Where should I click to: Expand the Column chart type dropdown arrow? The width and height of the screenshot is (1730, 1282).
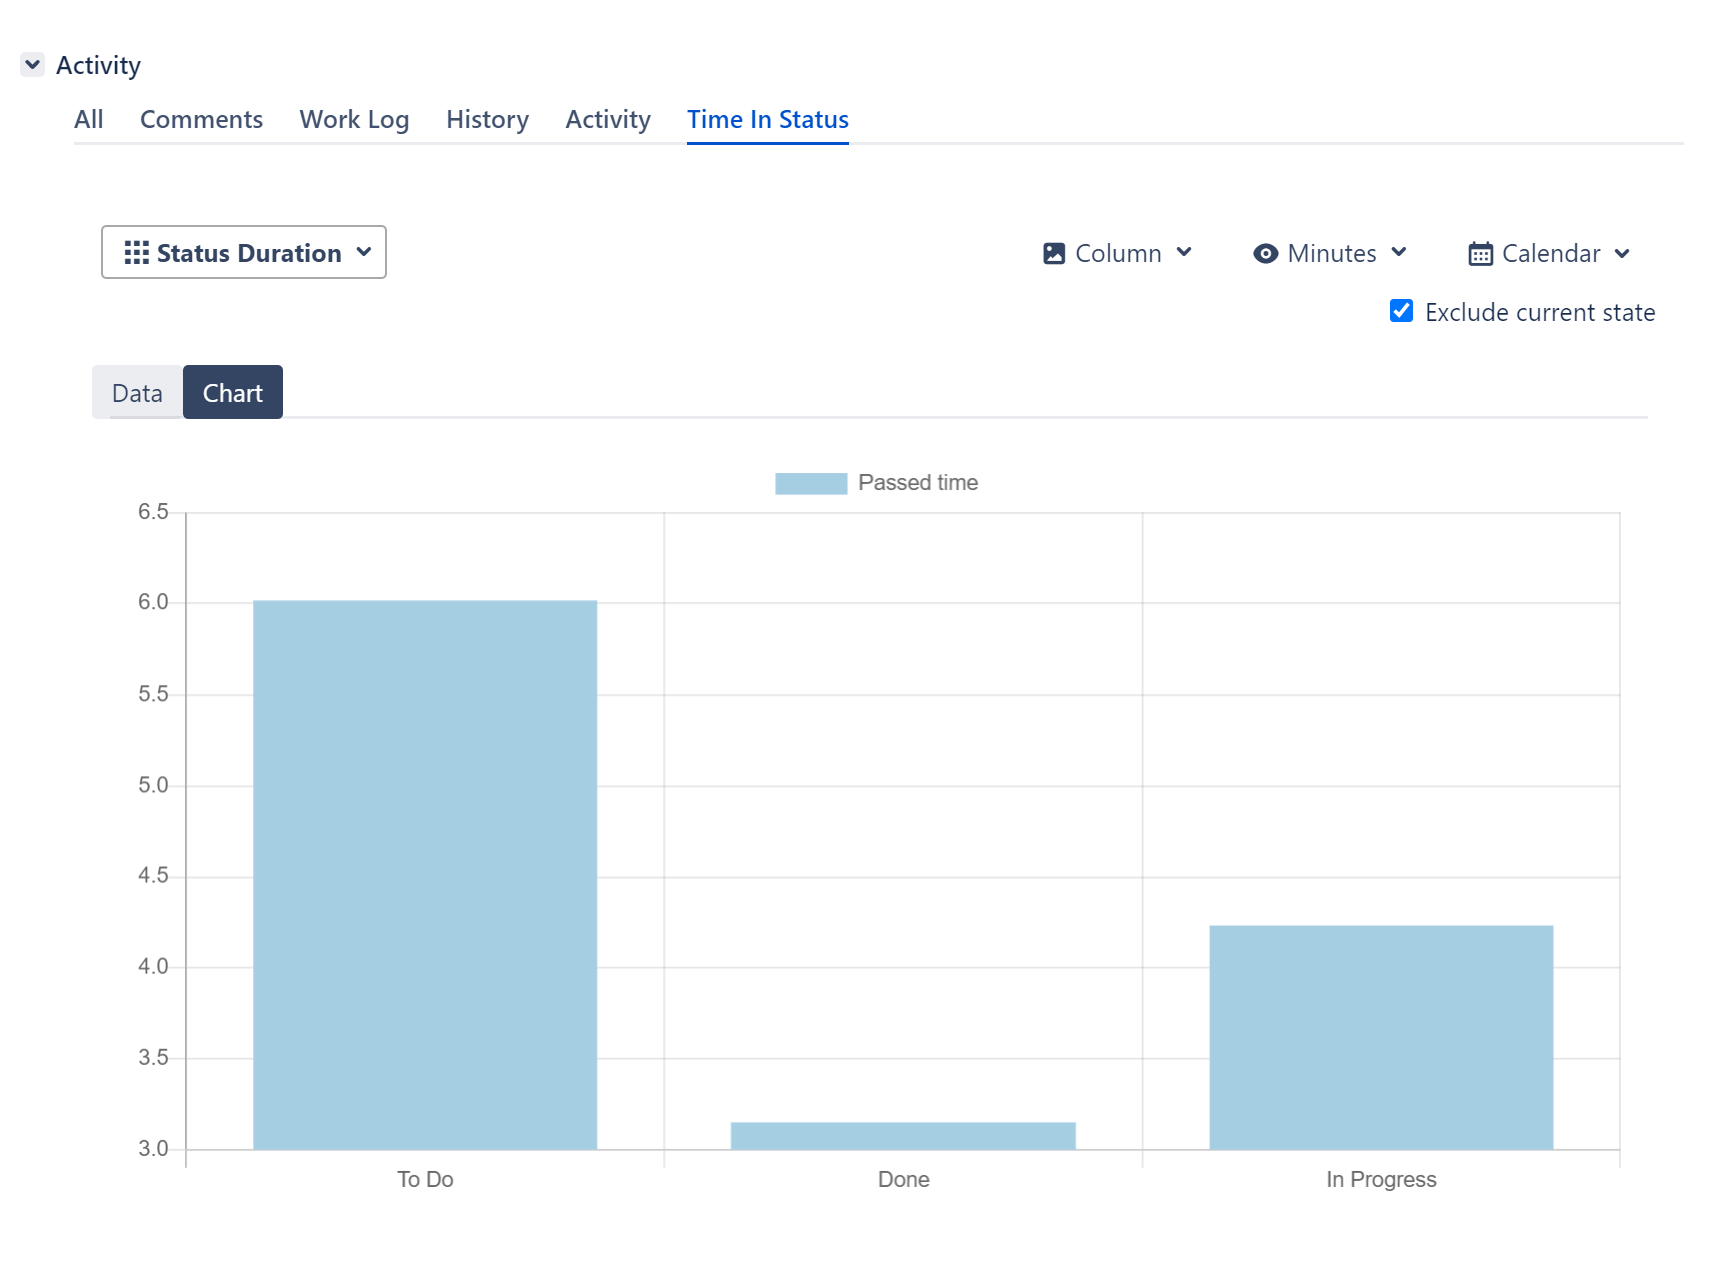(x=1184, y=253)
